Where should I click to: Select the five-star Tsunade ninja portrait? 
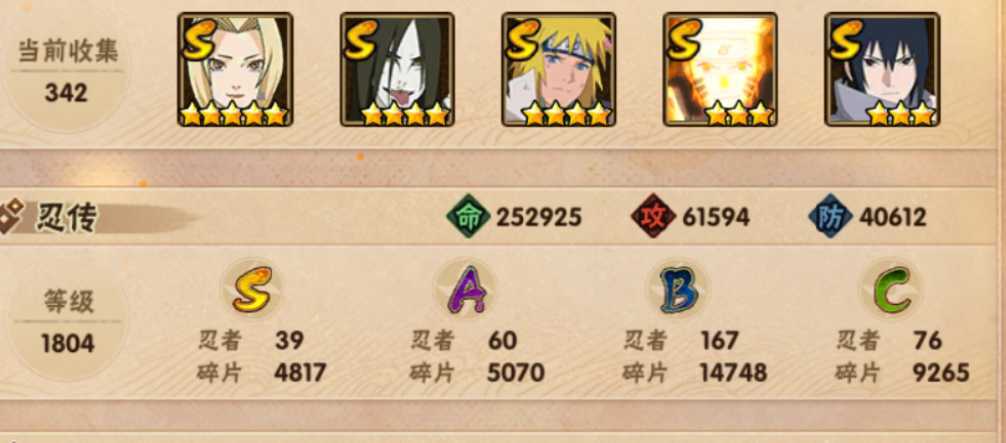(x=235, y=69)
